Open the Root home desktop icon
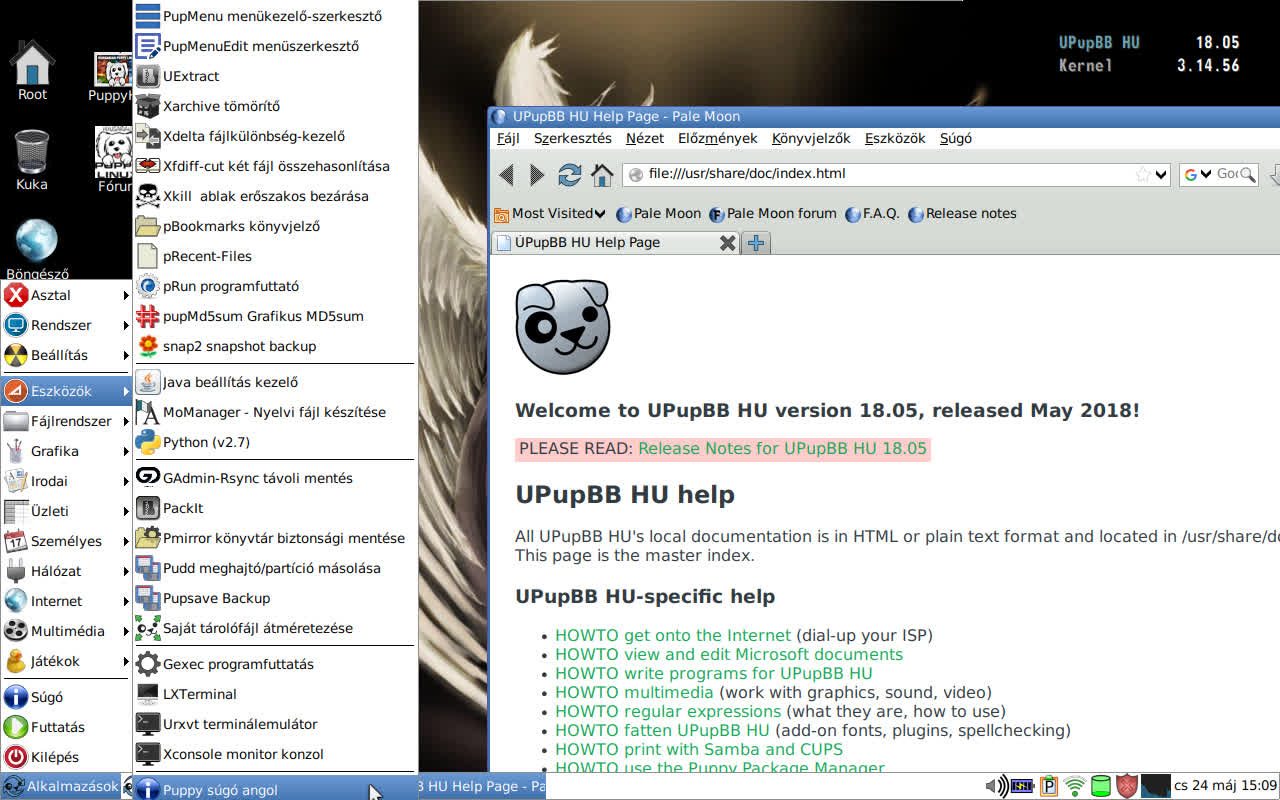 32,70
